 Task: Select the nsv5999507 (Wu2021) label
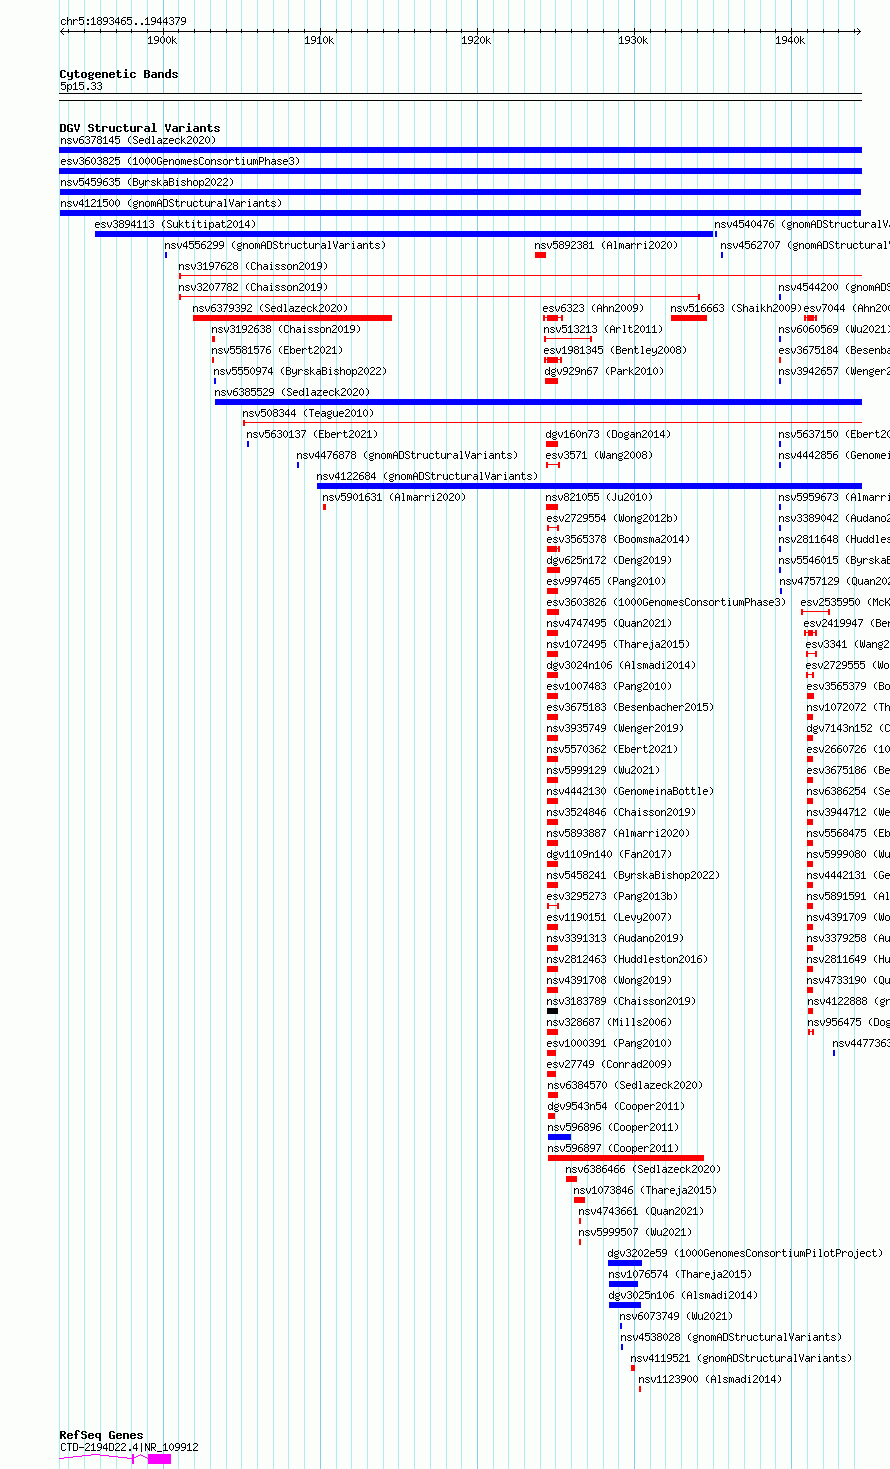tap(635, 1232)
